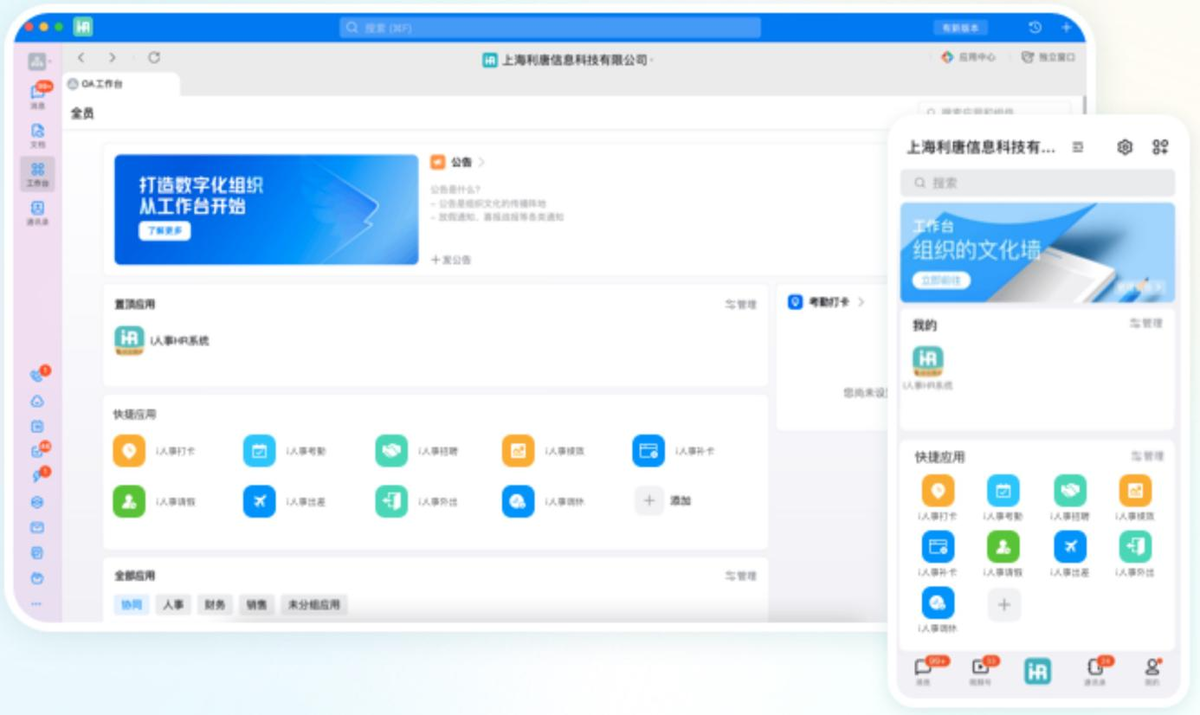Open i人事考勤 in the desktop quick apps
1200x715 pixels.
tap(259, 451)
